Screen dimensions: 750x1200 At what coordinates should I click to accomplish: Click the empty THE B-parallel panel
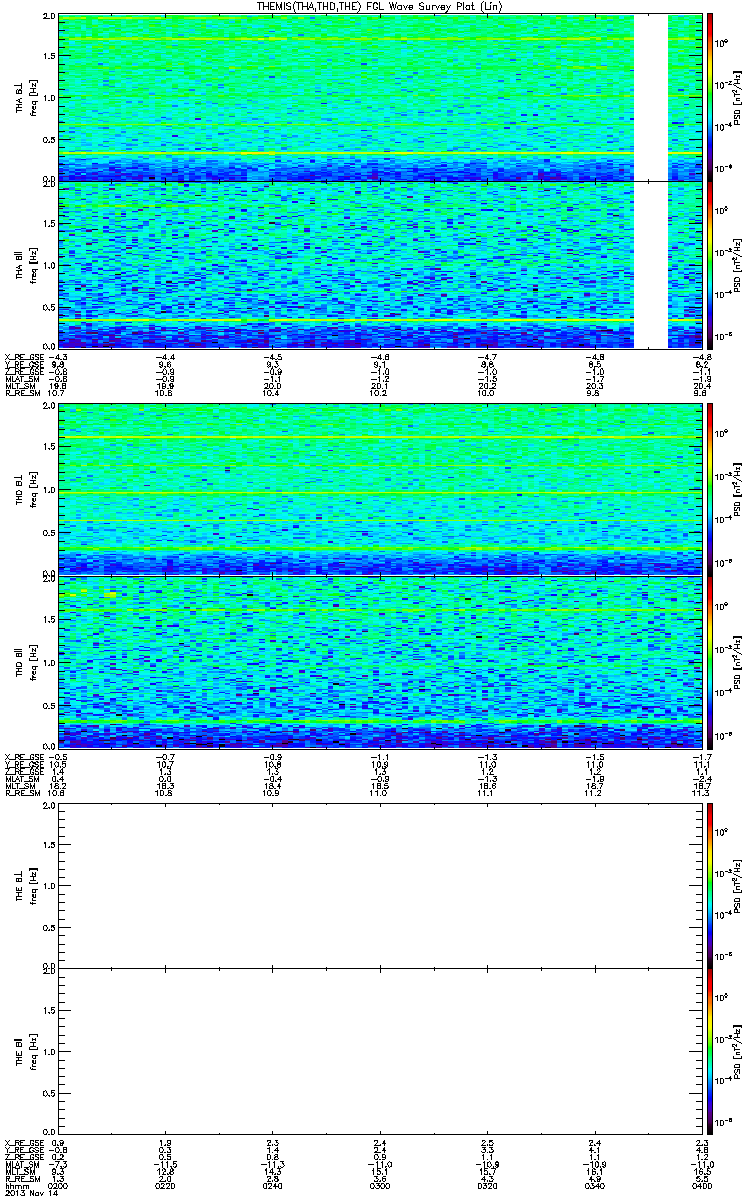[379, 1050]
